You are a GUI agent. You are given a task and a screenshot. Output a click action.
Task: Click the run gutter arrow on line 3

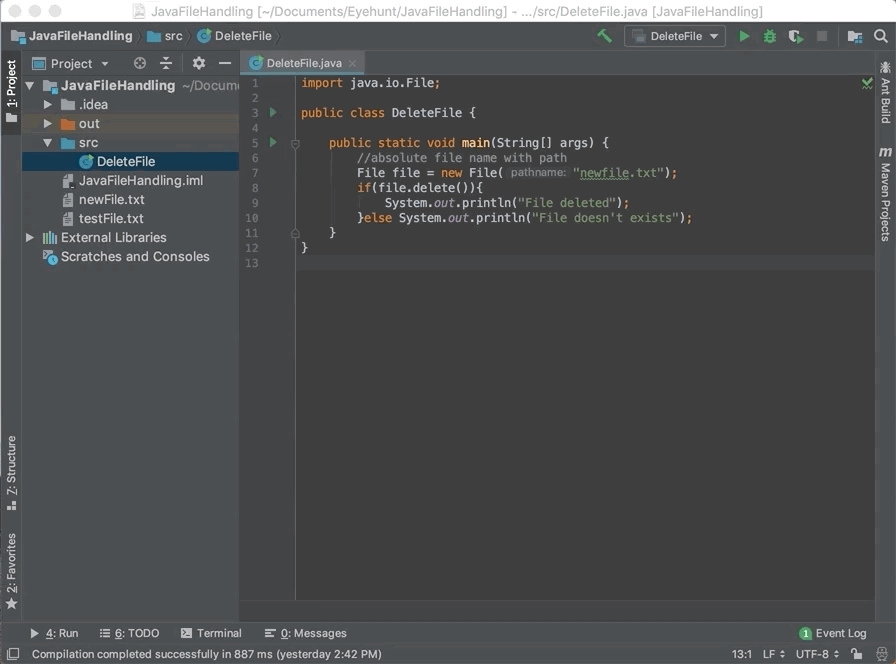(273, 113)
